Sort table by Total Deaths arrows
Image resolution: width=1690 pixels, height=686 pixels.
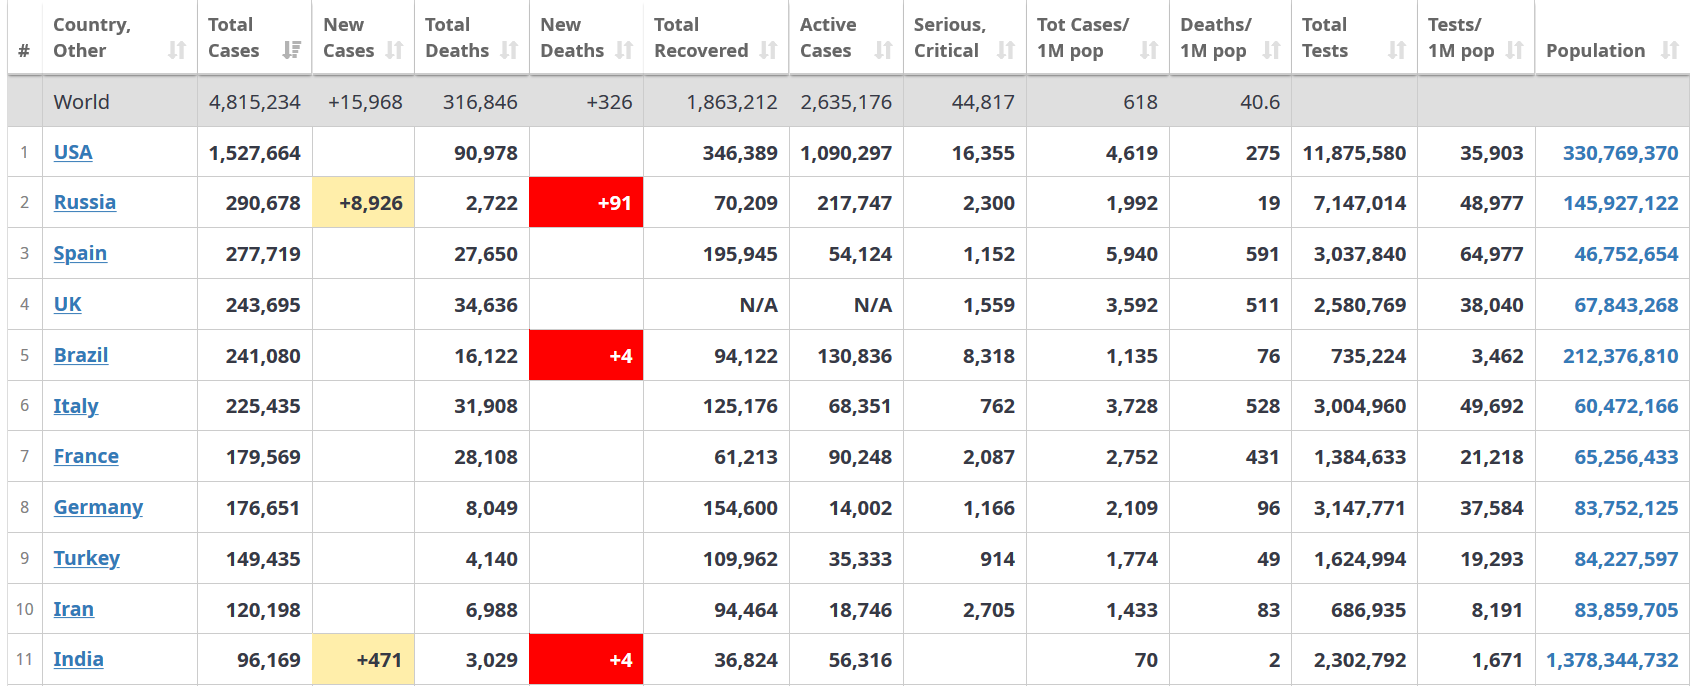point(509,50)
